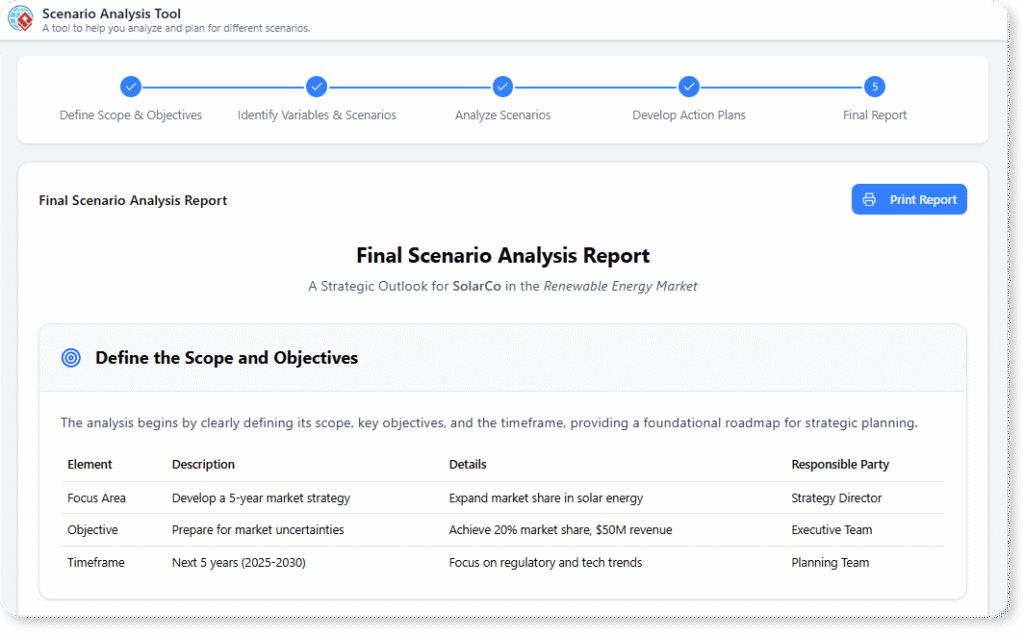Click the checkmark icon above Define Scope & Objectives

pos(131,87)
